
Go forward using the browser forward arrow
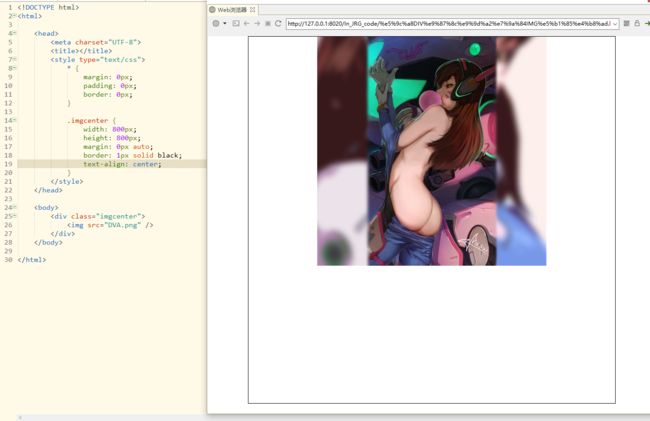tap(257, 23)
